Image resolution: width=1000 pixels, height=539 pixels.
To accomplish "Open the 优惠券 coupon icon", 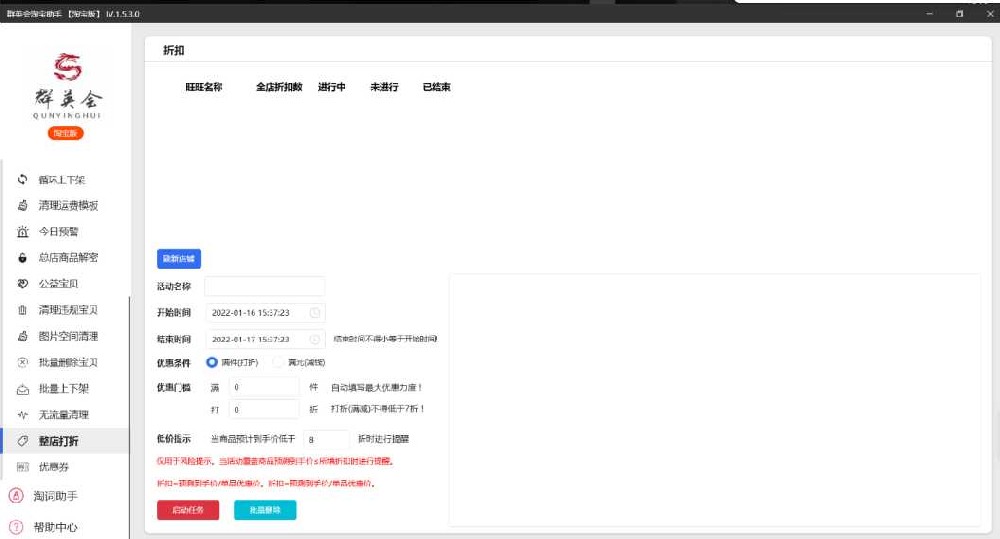I will [23, 467].
